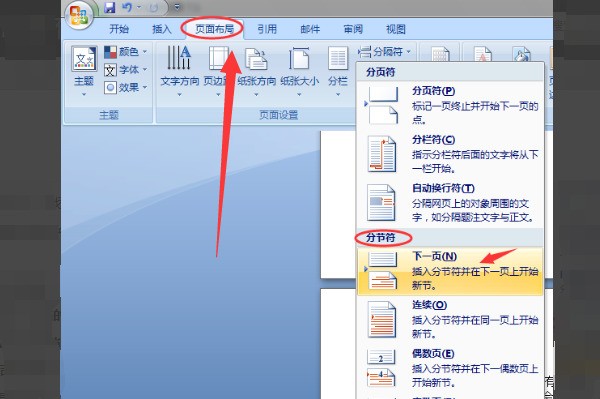Open the 审阅 ribbon tab

coord(353,29)
